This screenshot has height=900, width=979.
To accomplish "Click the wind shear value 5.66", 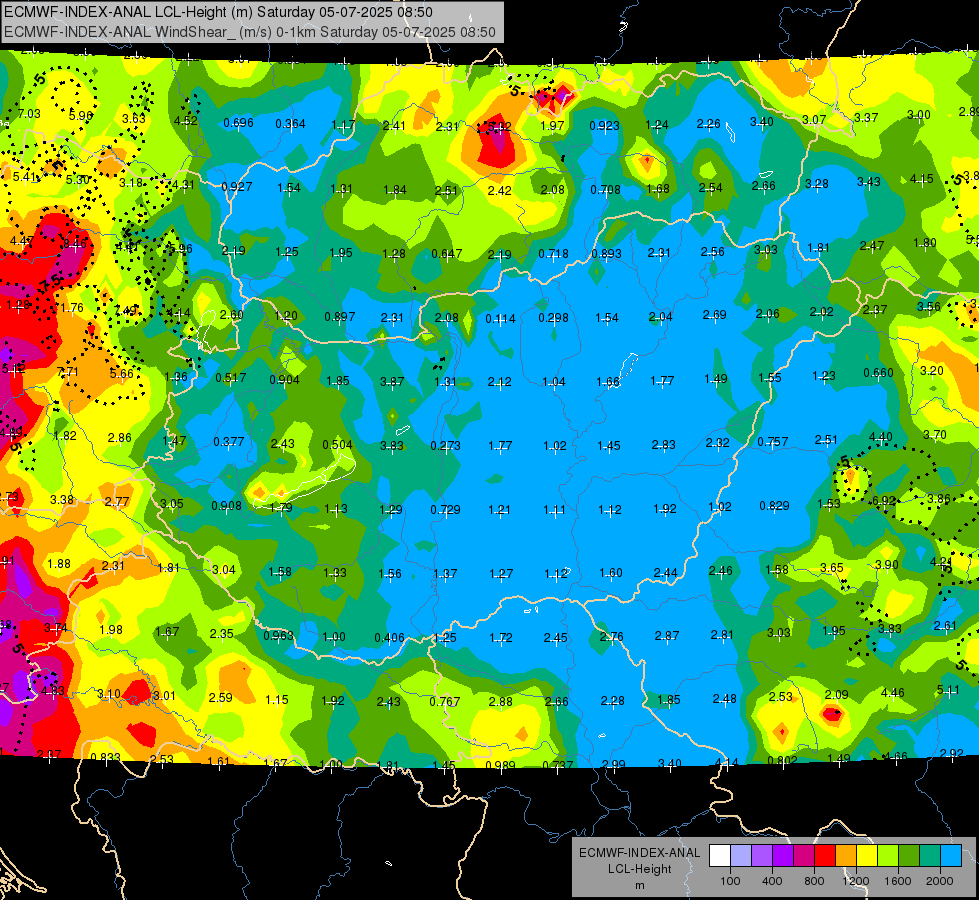I will coord(121,373).
